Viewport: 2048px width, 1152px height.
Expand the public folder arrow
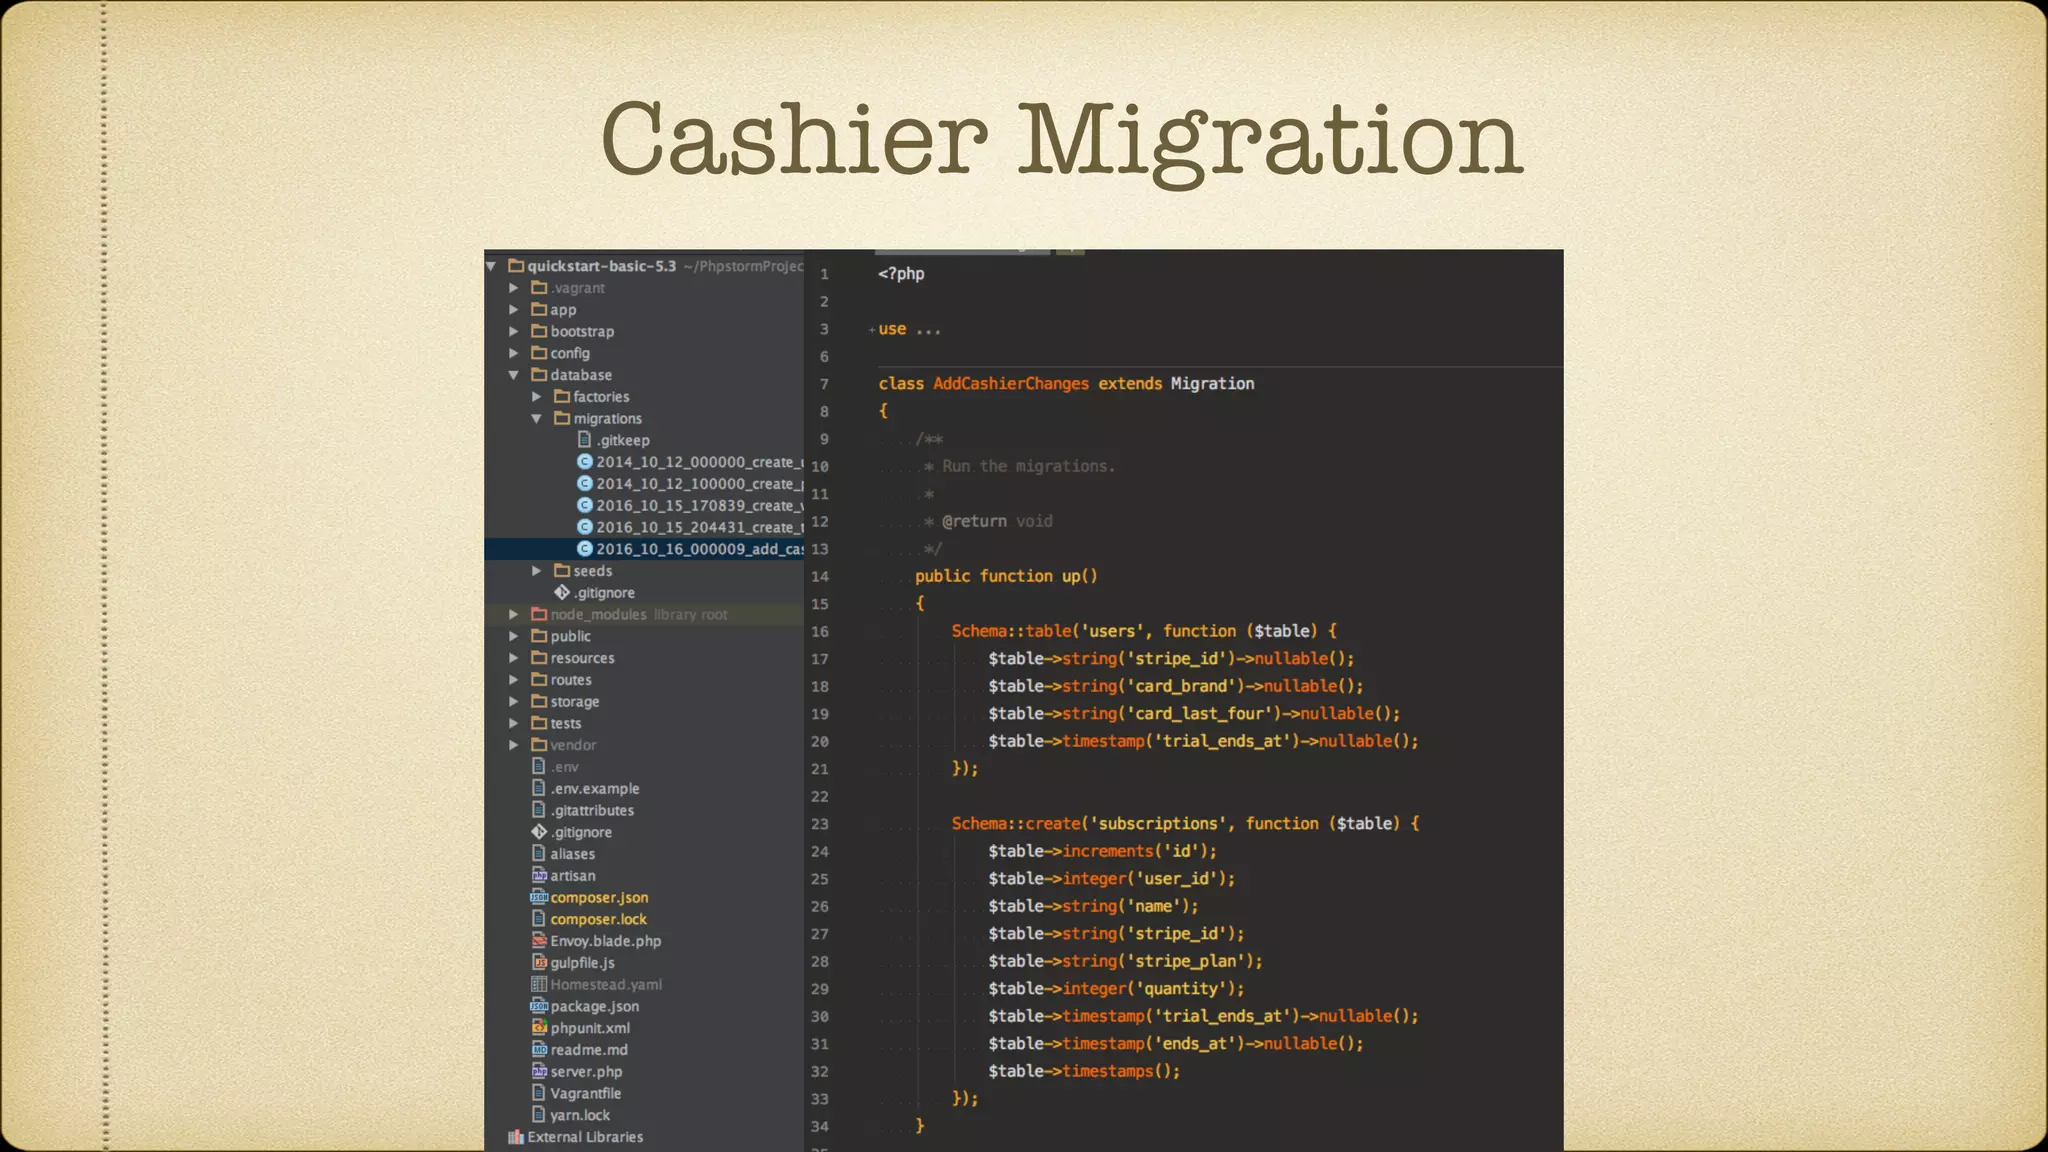tap(514, 636)
